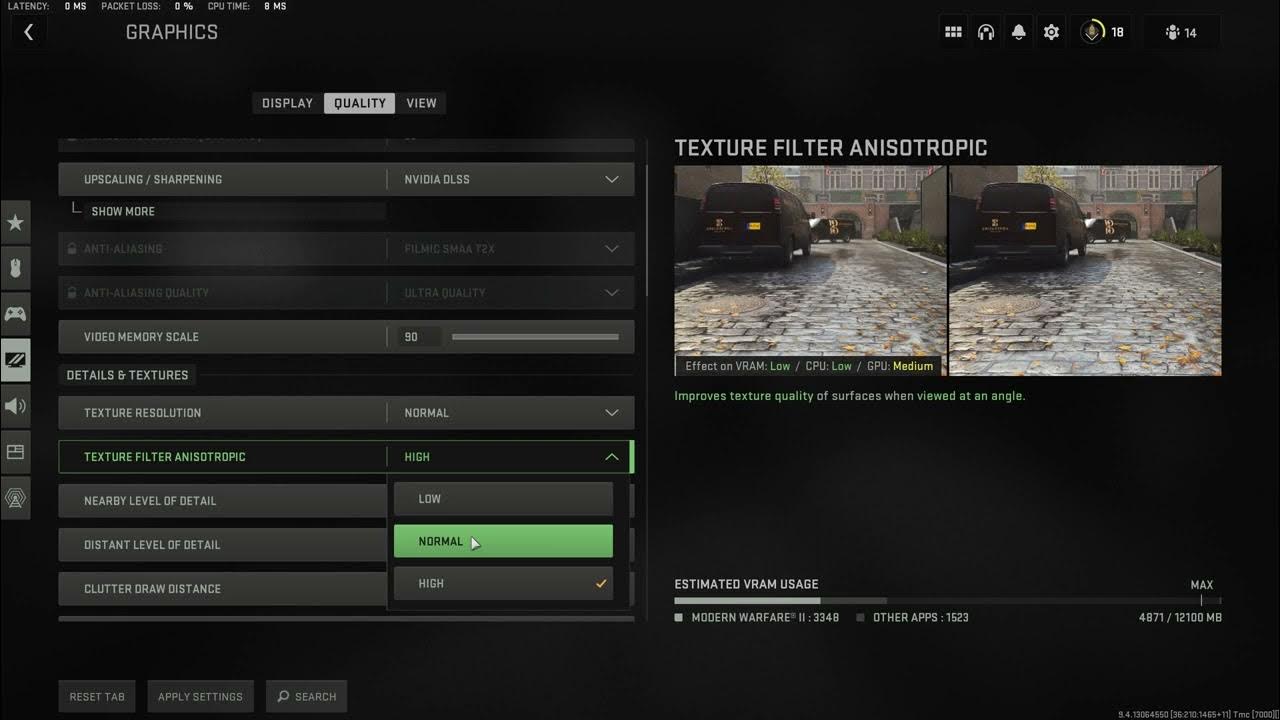The height and width of the screenshot is (720, 1280).
Task: Click the Texture Filter Anisotropic label
Action: coord(165,457)
